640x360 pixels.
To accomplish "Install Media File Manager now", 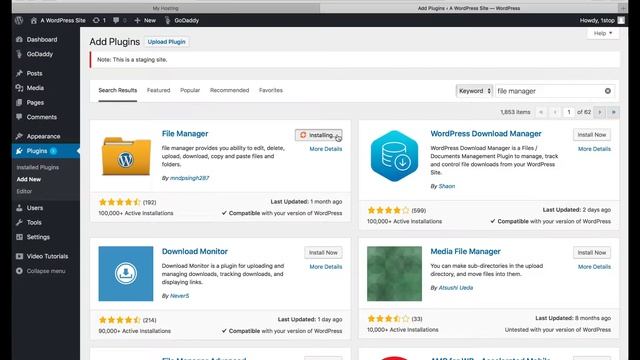I will (592, 253).
